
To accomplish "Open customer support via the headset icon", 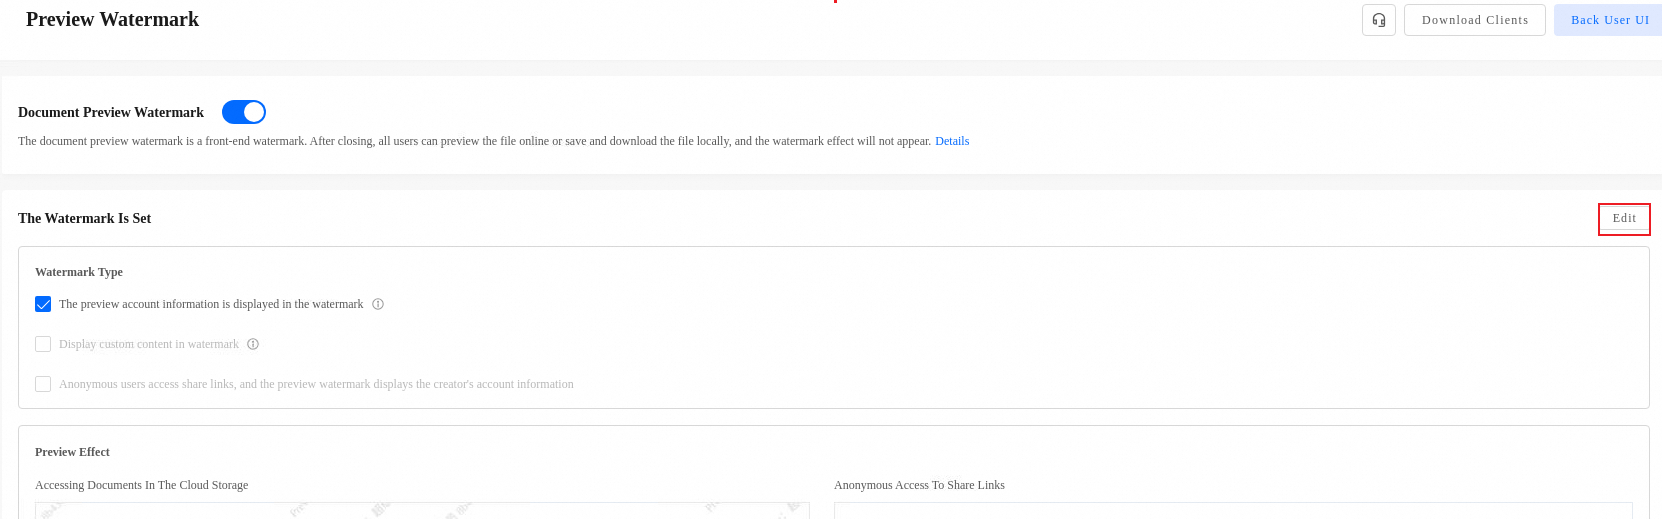I will [1378, 20].
